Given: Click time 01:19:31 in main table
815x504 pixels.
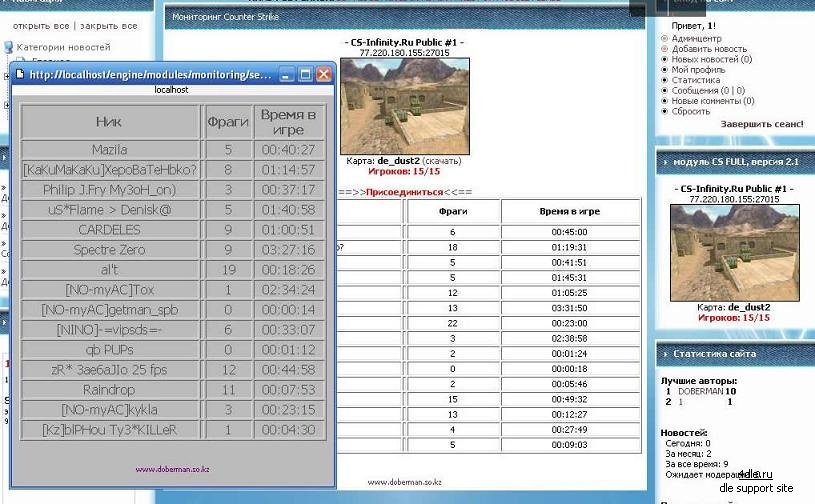Looking at the screenshot, I should [x=570, y=247].
